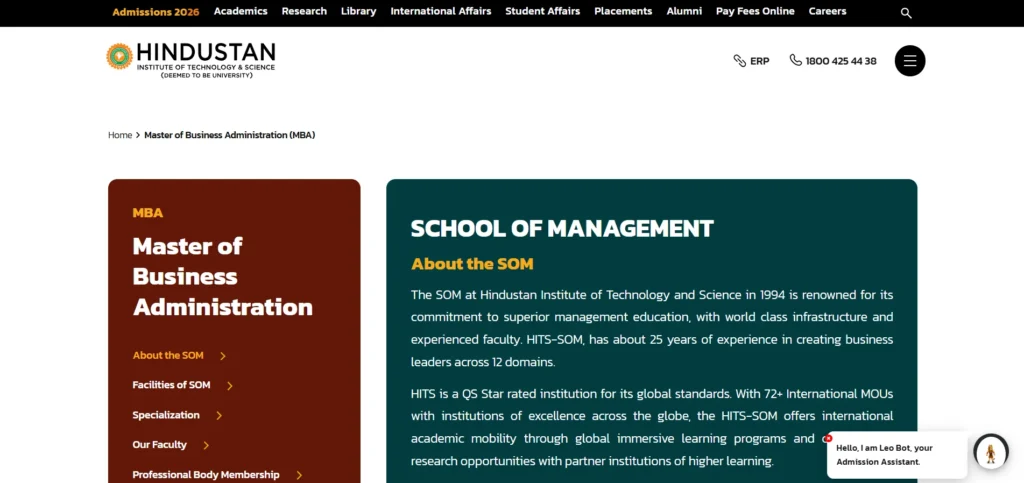Screen dimensions: 1024x483
Task: Click chevron next to Facilities of SOM
Action: (x=230, y=386)
